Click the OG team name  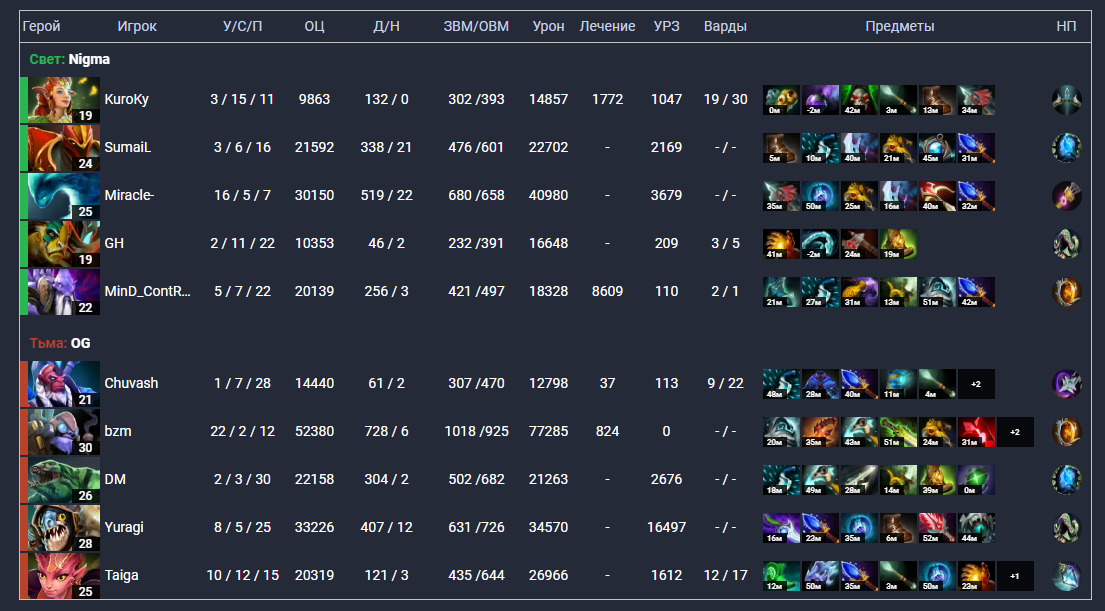pyautogui.click(x=80, y=344)
